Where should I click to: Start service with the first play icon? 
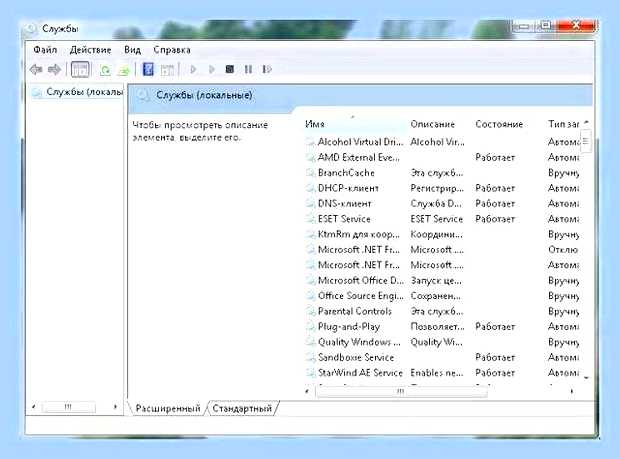click(x=193, y=70)
